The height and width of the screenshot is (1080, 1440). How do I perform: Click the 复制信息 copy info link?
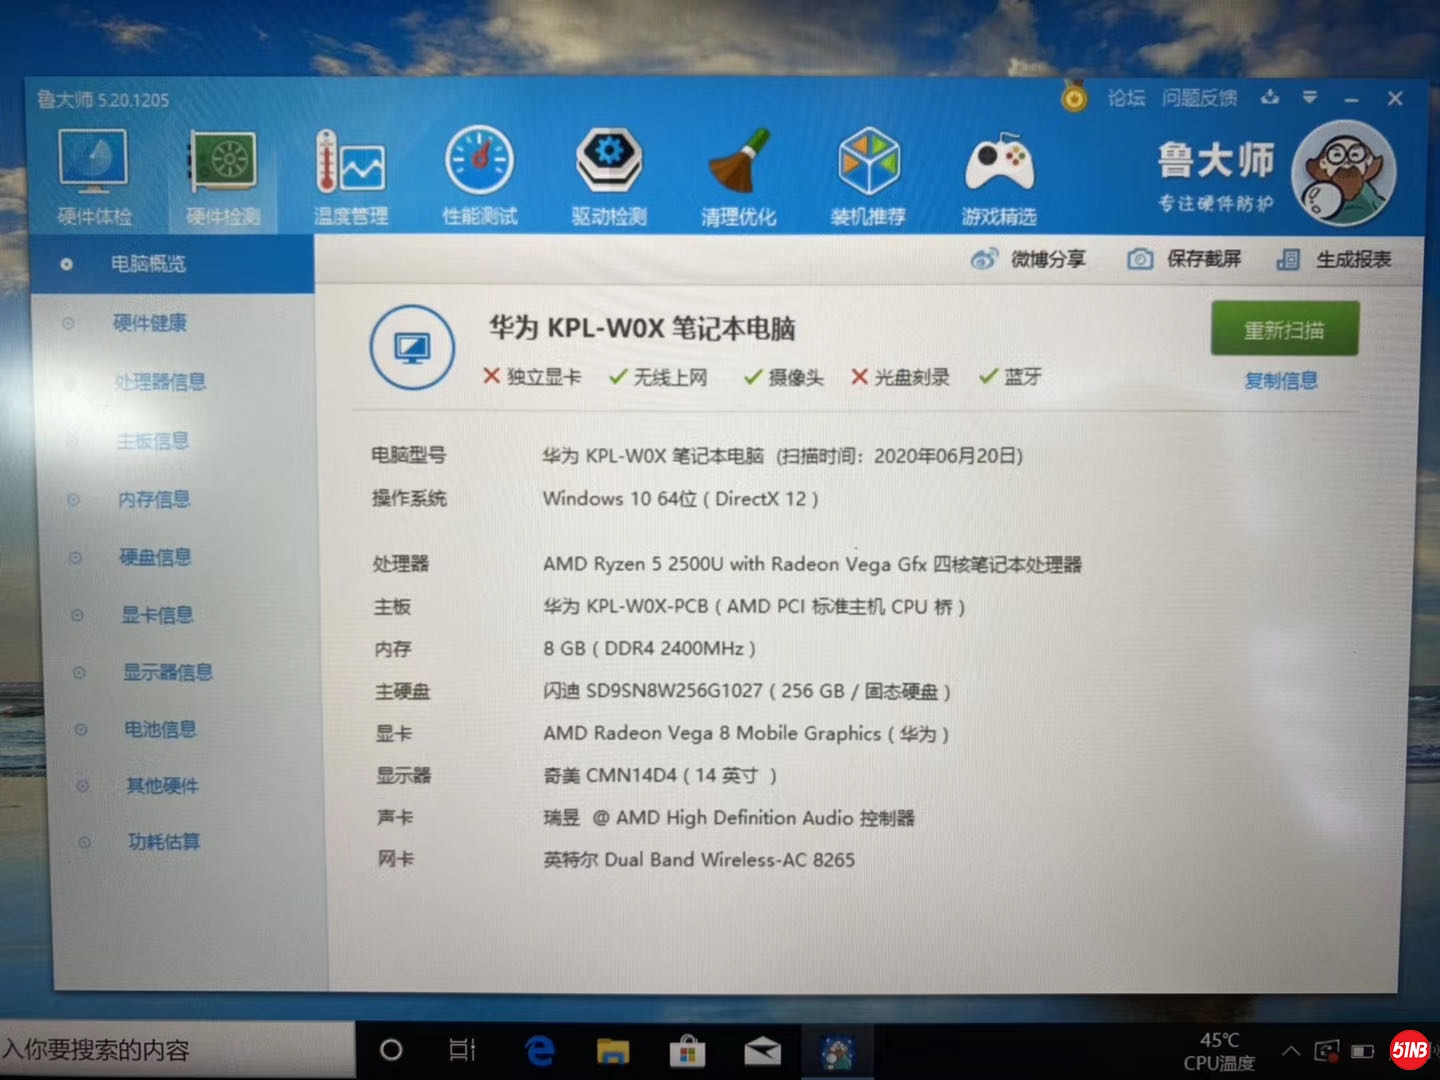pyautogui.click(x=1280, y=381)
